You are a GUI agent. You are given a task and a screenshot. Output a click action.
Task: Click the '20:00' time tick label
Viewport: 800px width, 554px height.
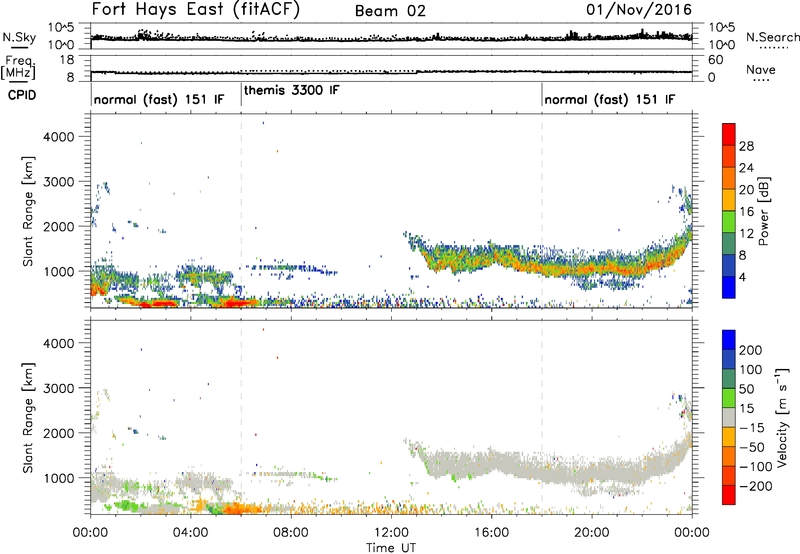pyautogui.click(x=592, y=533)
